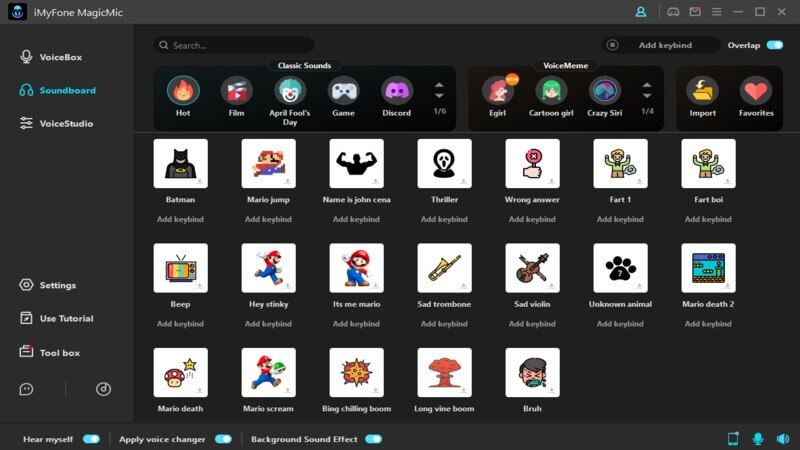Screen dimensions: 800x450
Task: Open the Discord controller icon in title bar
Action: coord(673,12)
